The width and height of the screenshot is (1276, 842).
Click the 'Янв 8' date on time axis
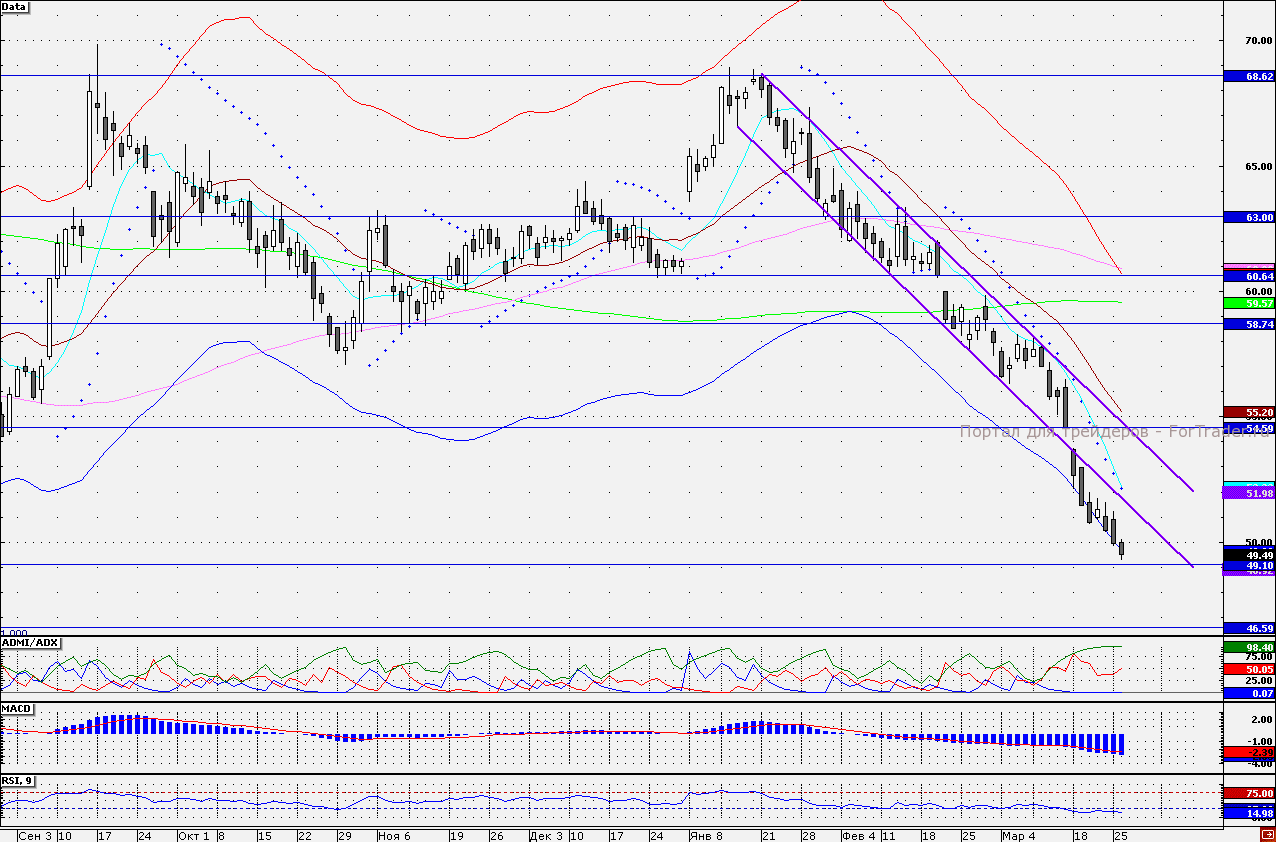tap(704, 835)
